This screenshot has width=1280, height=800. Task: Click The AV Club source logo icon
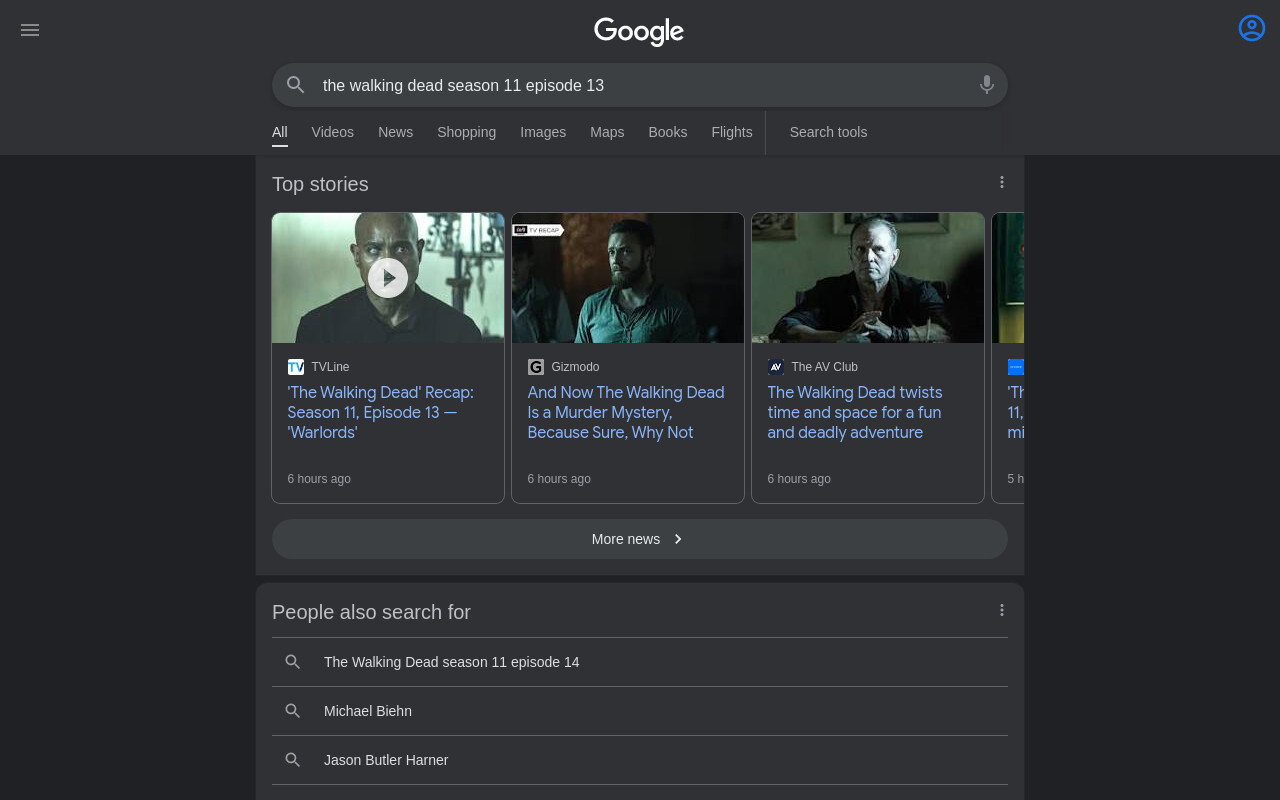pos(776,367)
